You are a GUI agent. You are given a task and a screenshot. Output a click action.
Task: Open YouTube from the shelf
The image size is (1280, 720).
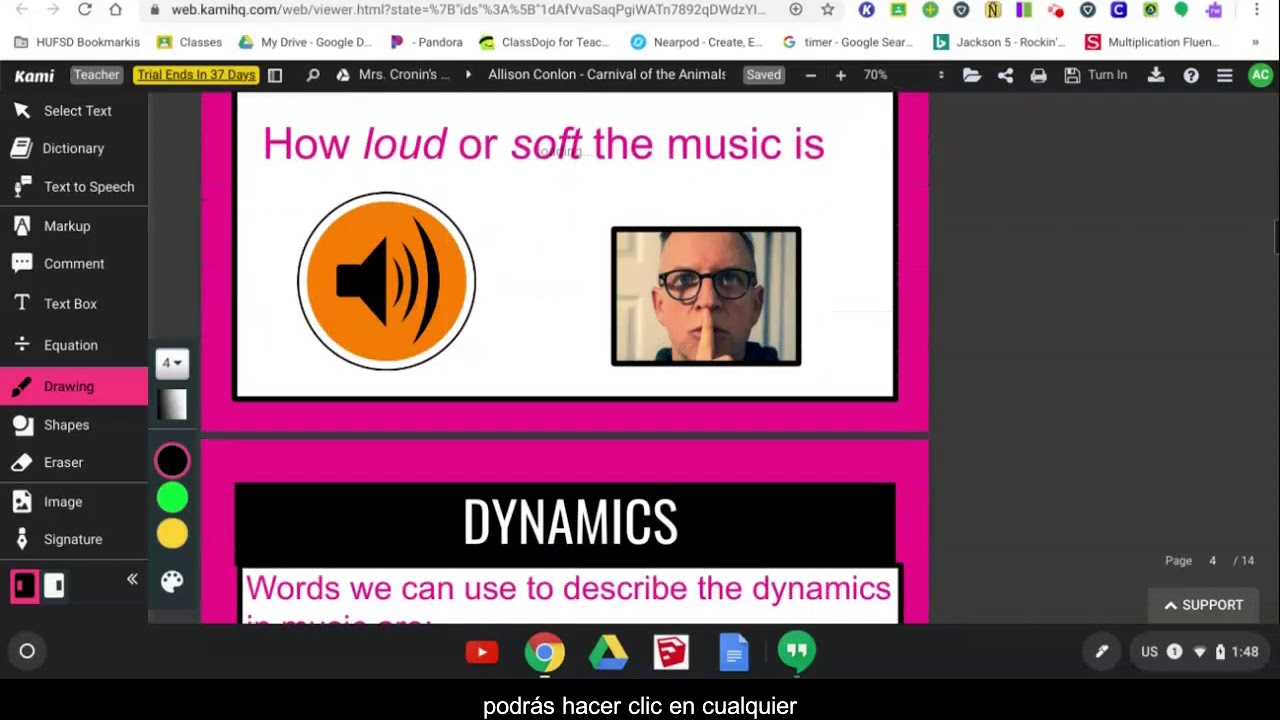(x=482, y=653)
